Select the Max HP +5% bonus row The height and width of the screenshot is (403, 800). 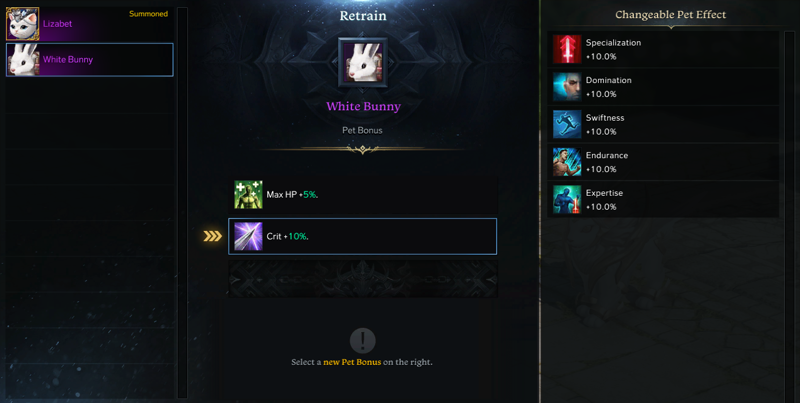click(363, 194)
